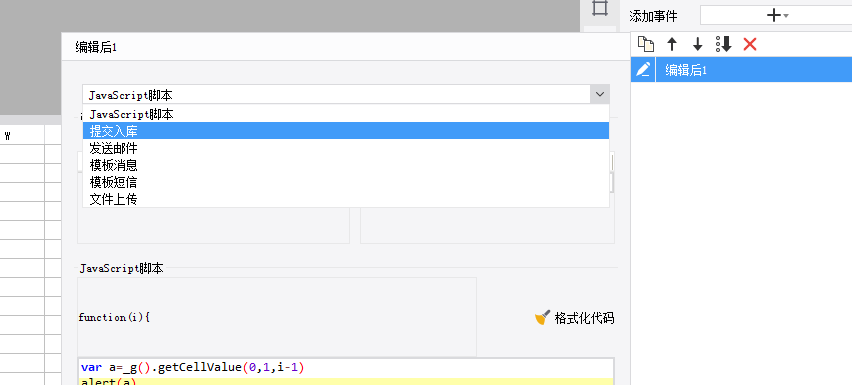Move event down with the down arrow

698,45
